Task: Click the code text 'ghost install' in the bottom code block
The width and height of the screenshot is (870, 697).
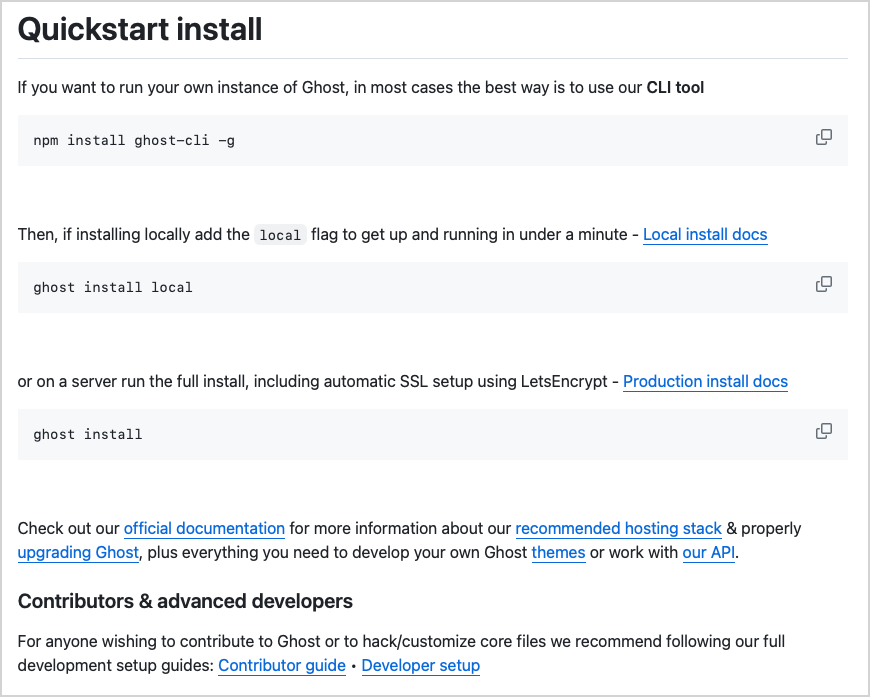Action: 88,435
